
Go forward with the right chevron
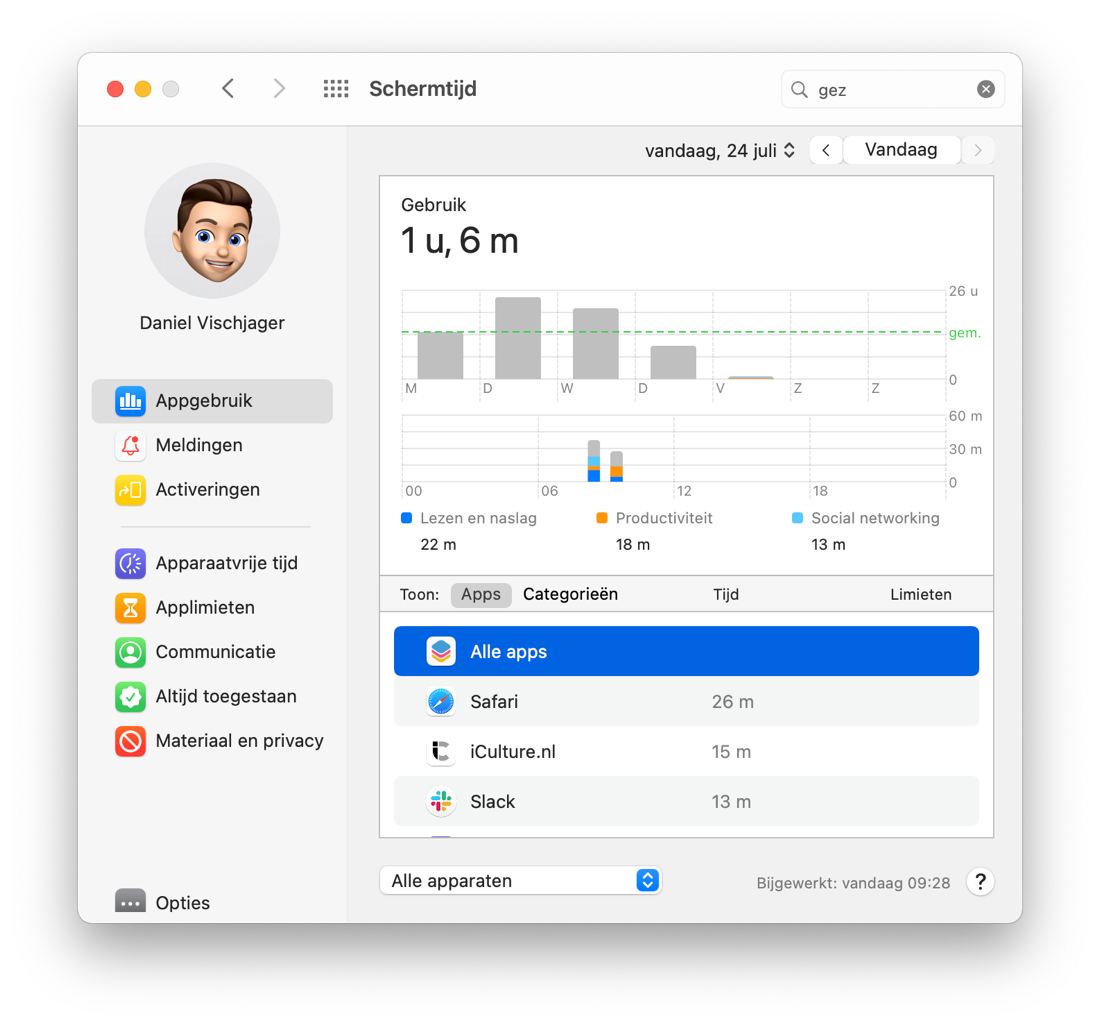click(x=279, y=88)
